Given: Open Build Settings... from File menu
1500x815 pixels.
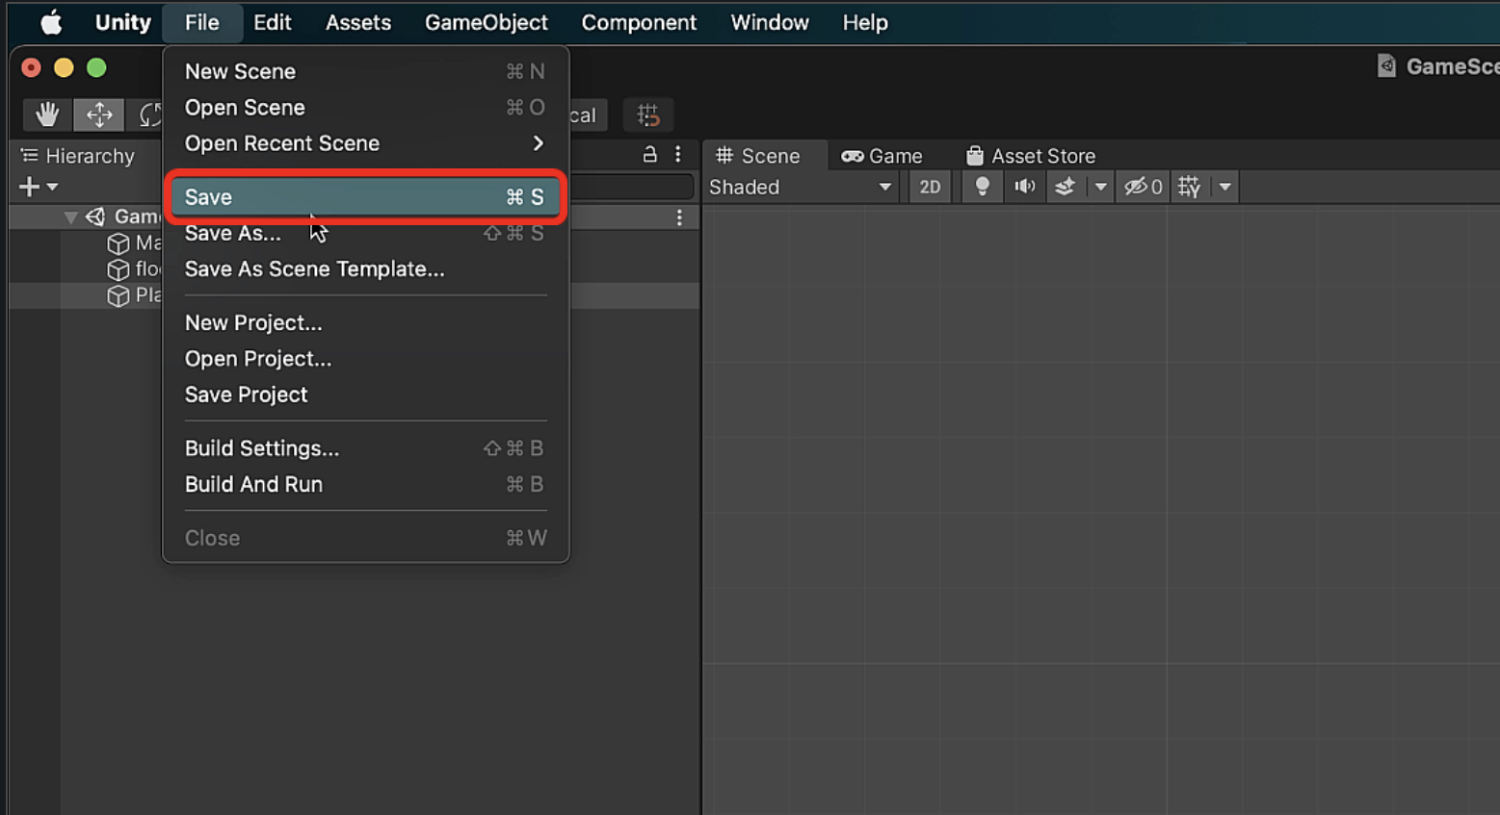Looking at the screenshot, I should pyautogui.click(x=365, y=449).
